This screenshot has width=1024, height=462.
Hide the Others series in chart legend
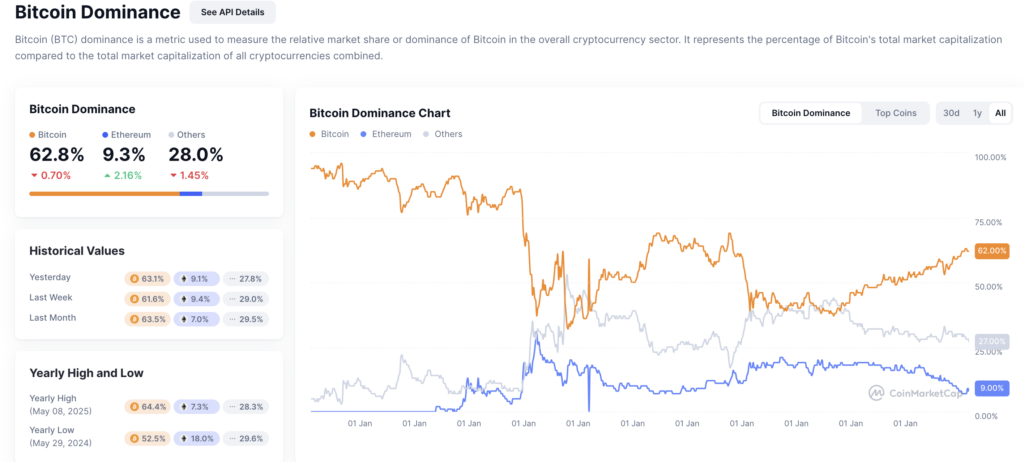(x=443, y=134)
